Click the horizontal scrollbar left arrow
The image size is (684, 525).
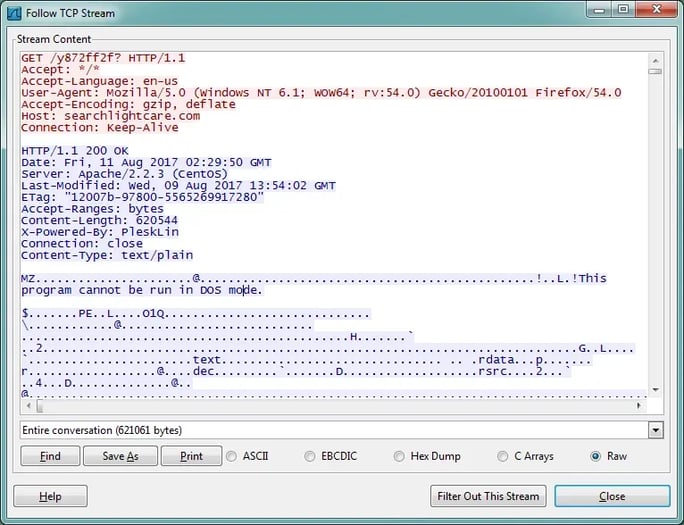pos(27,406)
